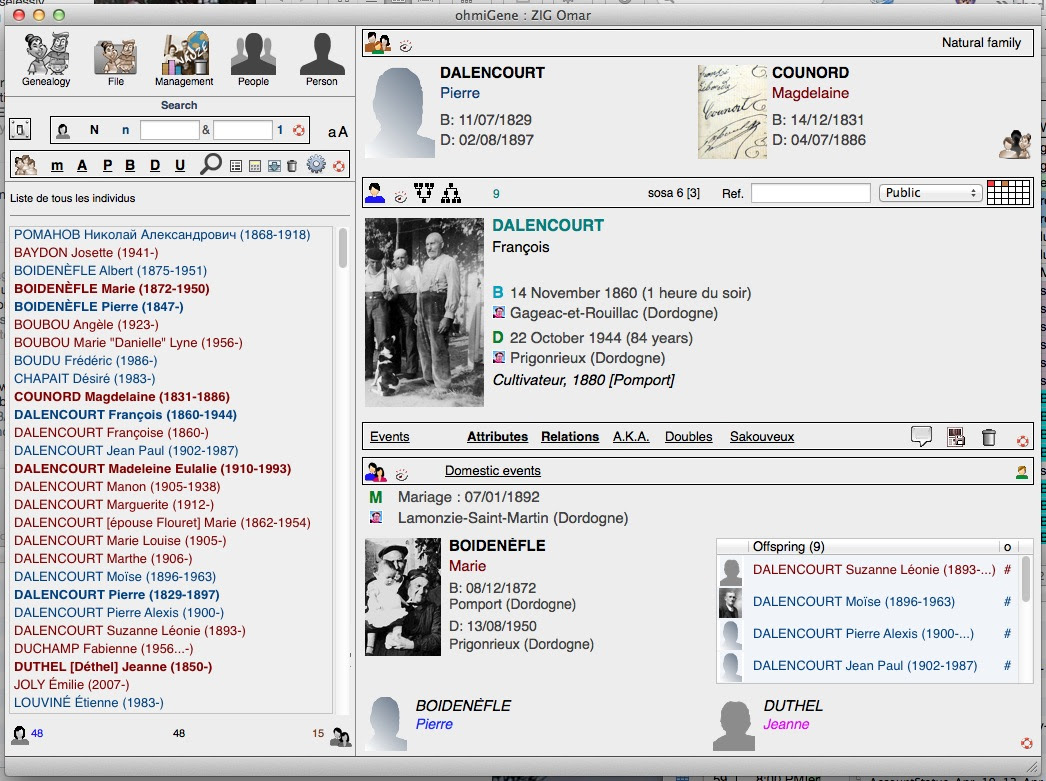Open the Genealogy section icon
Image resolution: width=1046 pixels, height=781 pixels.
tap(46, 59)
